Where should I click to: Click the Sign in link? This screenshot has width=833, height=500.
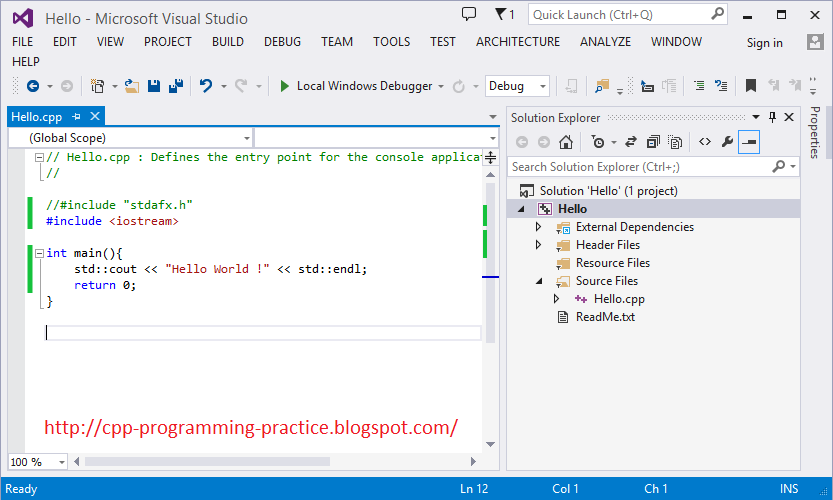click(764, 43)
